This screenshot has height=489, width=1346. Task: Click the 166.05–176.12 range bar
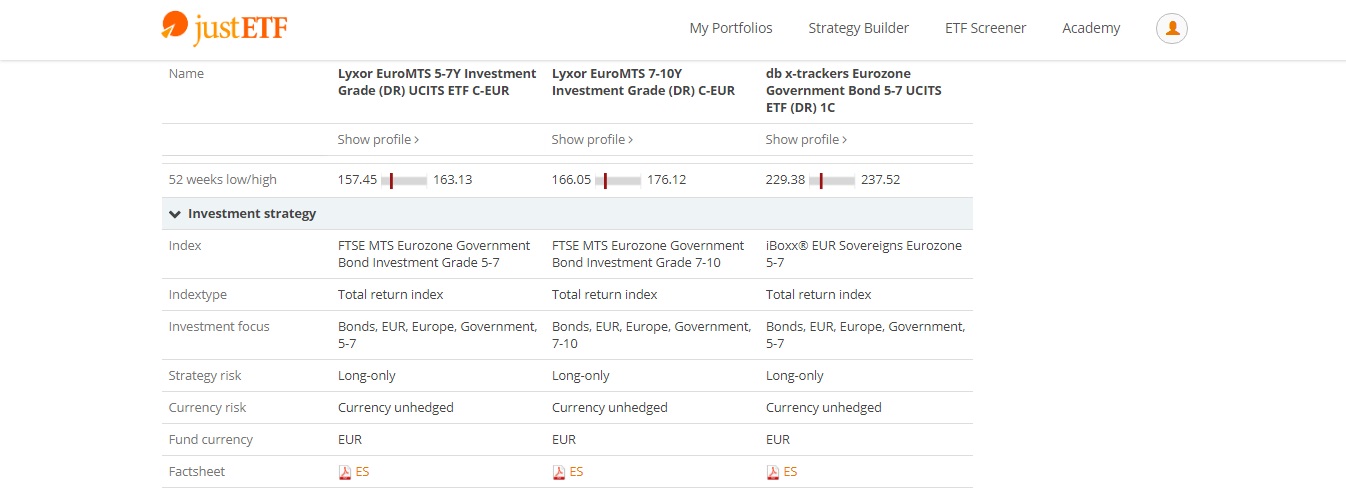coord(618,180)
